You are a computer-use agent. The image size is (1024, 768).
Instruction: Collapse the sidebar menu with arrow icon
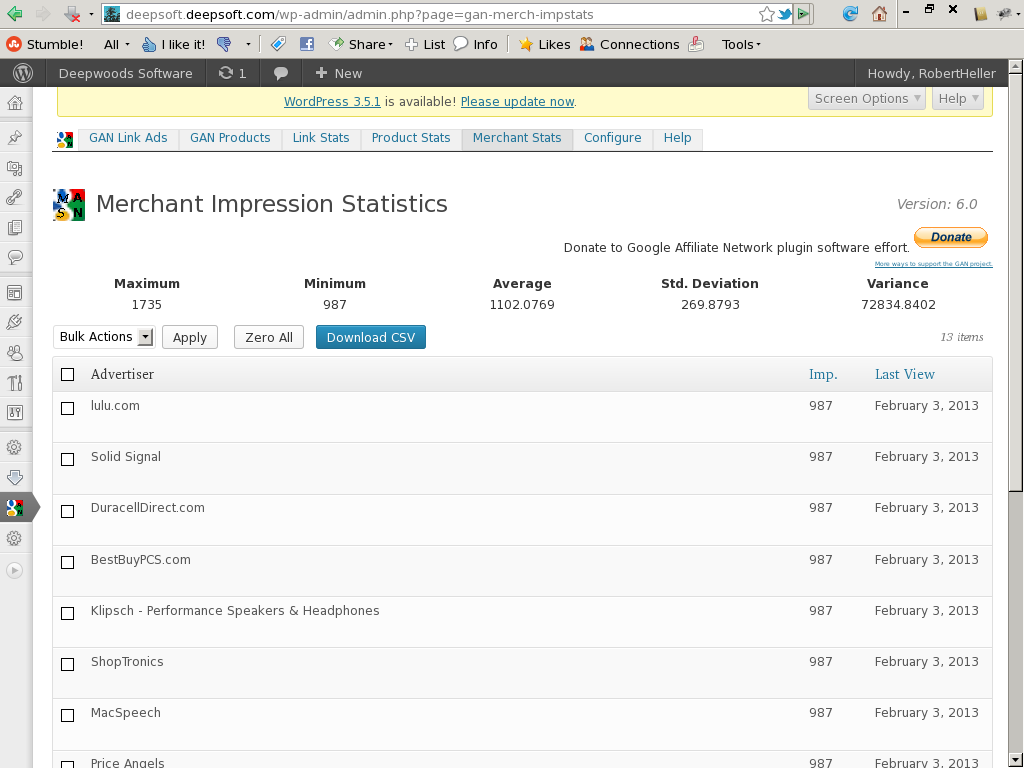pyautogui.click(x=14, y=570)
